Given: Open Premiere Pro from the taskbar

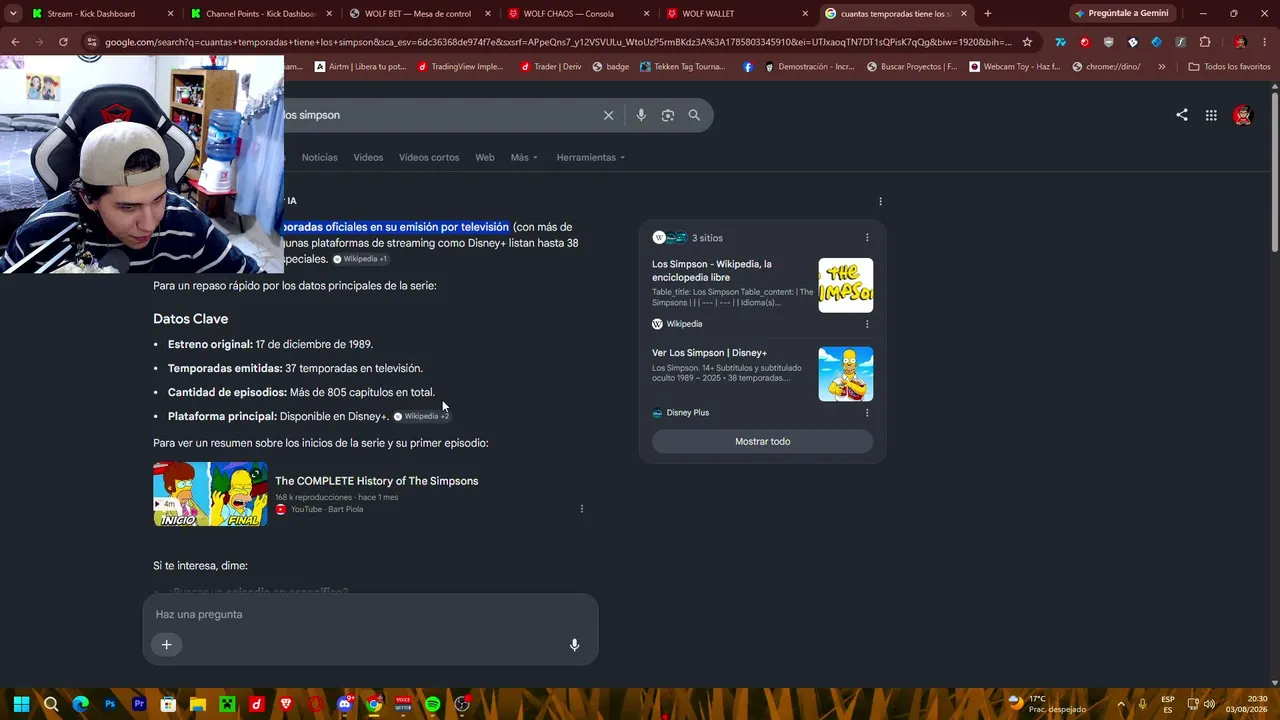Looking at the screenshot, I should [x=139, y=704].
